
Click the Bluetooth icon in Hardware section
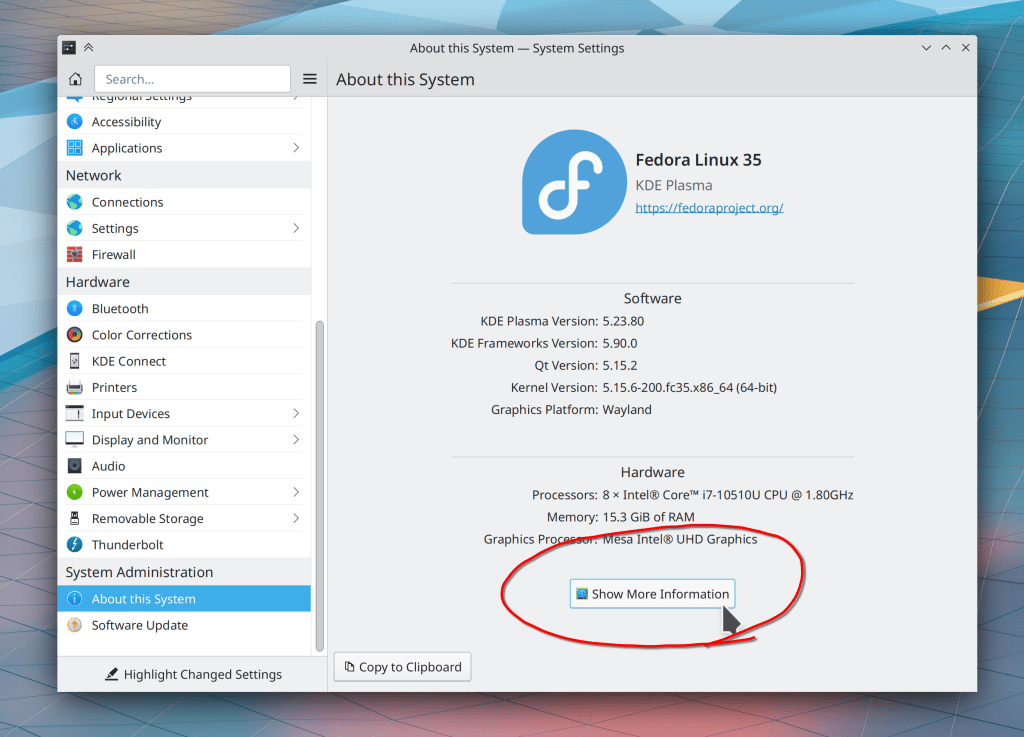pos(75,309)
